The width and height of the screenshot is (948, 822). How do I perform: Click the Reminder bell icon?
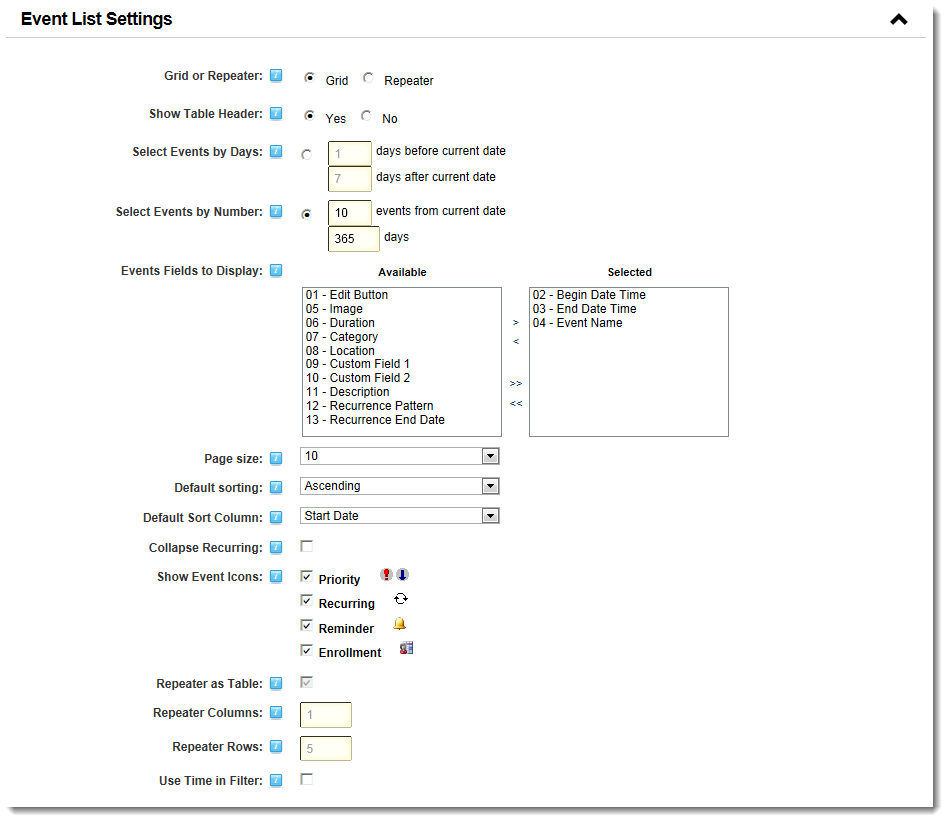(399, 623)
